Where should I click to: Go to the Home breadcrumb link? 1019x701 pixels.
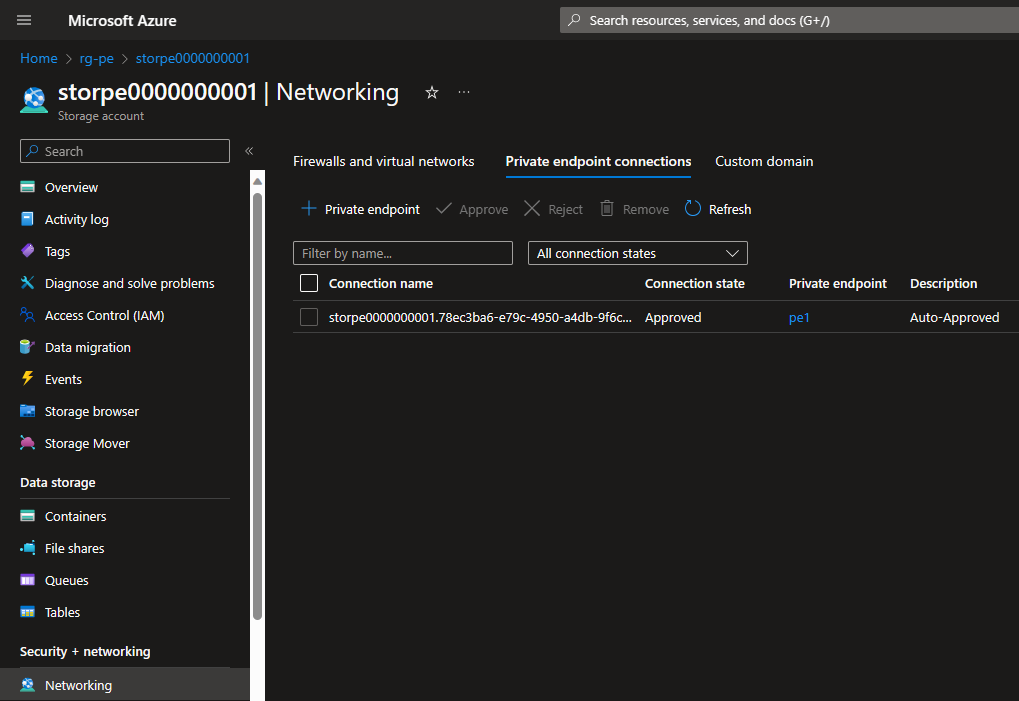click(x=38, y=58)
